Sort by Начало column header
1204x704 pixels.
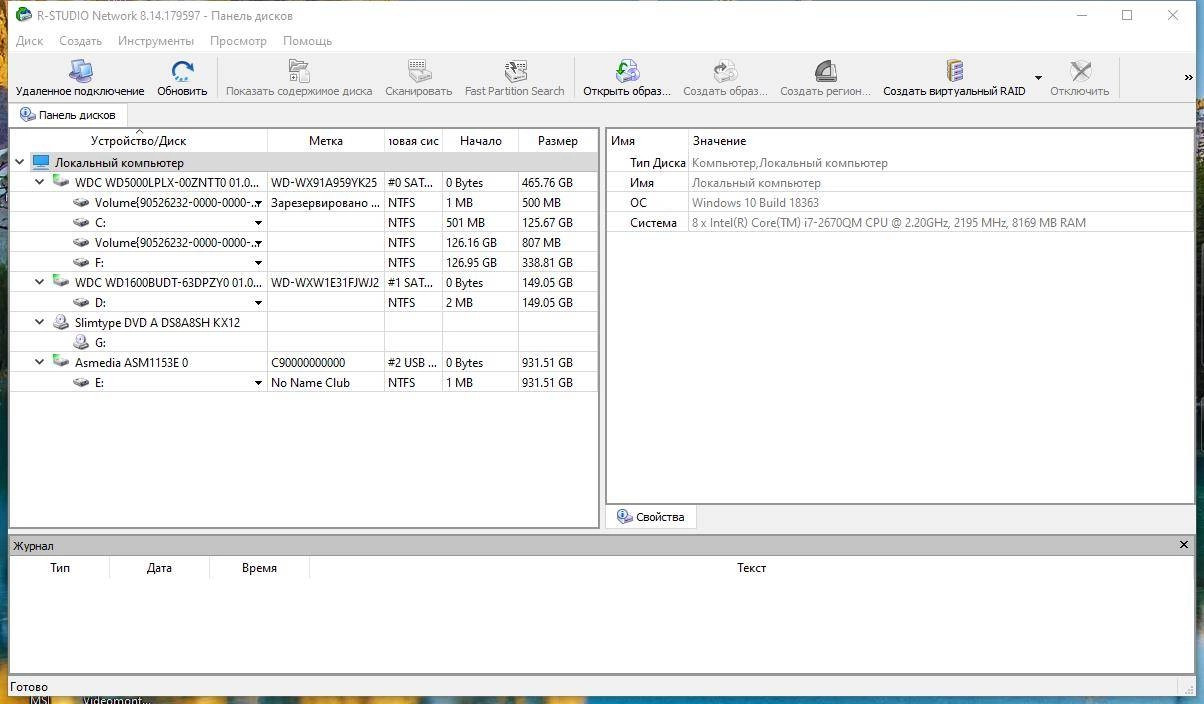(480, 141)
